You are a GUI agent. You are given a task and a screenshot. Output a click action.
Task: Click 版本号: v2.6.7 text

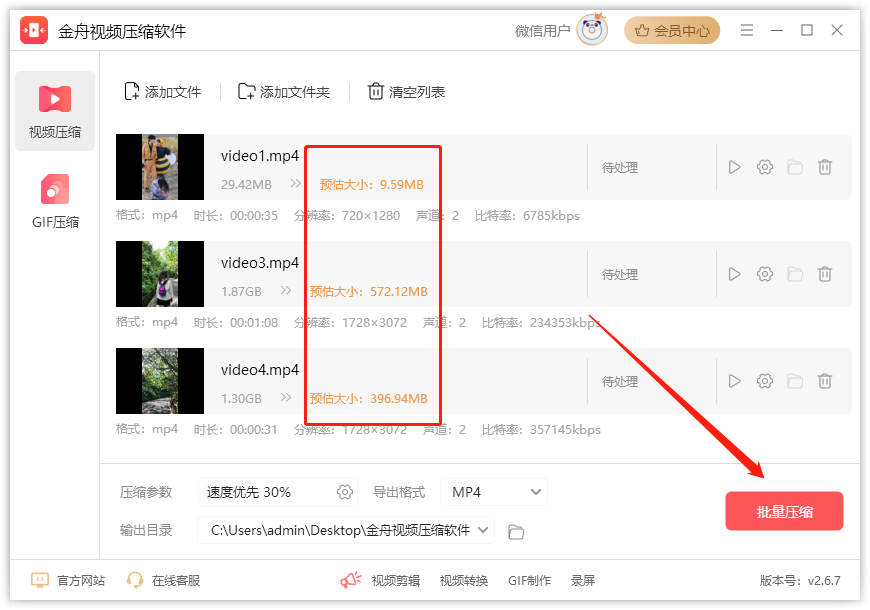click(x=800, y=581)
